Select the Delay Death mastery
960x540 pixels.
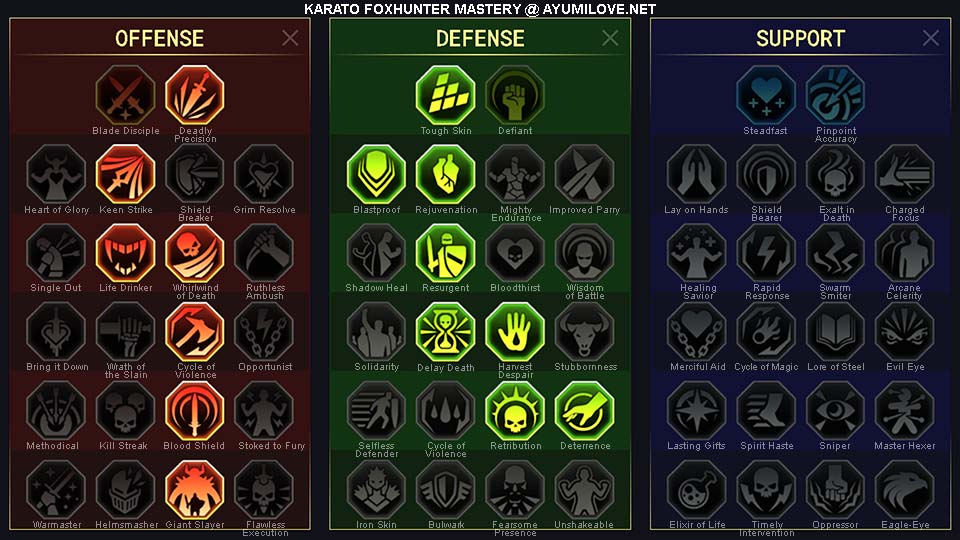446,332
